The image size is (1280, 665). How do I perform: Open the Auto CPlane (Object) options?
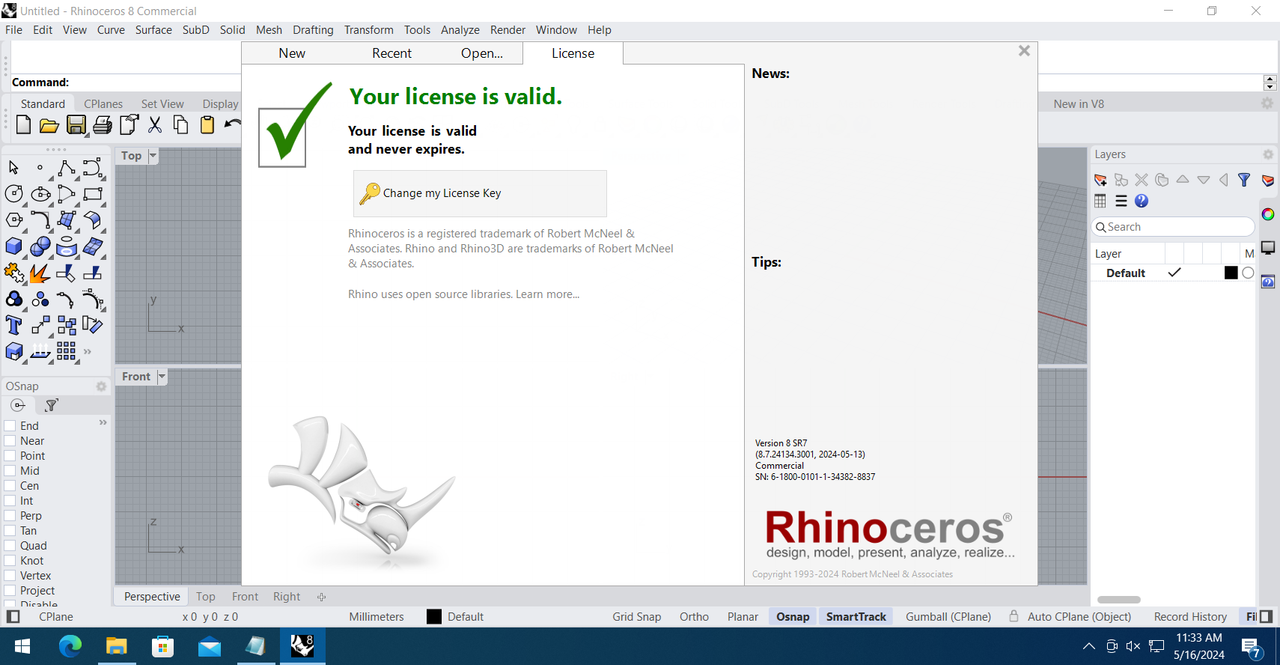[1079, 617]
